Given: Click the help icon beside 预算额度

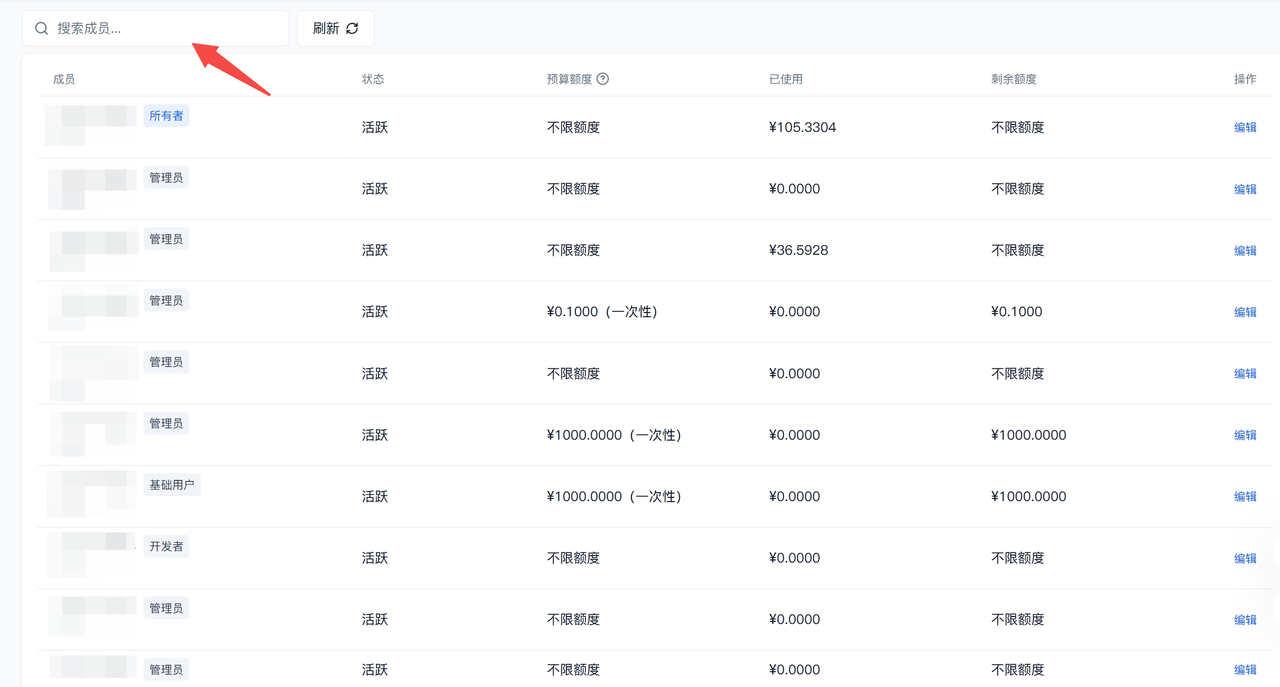Looking at the screenshot, I should click(x=603, y=79).
